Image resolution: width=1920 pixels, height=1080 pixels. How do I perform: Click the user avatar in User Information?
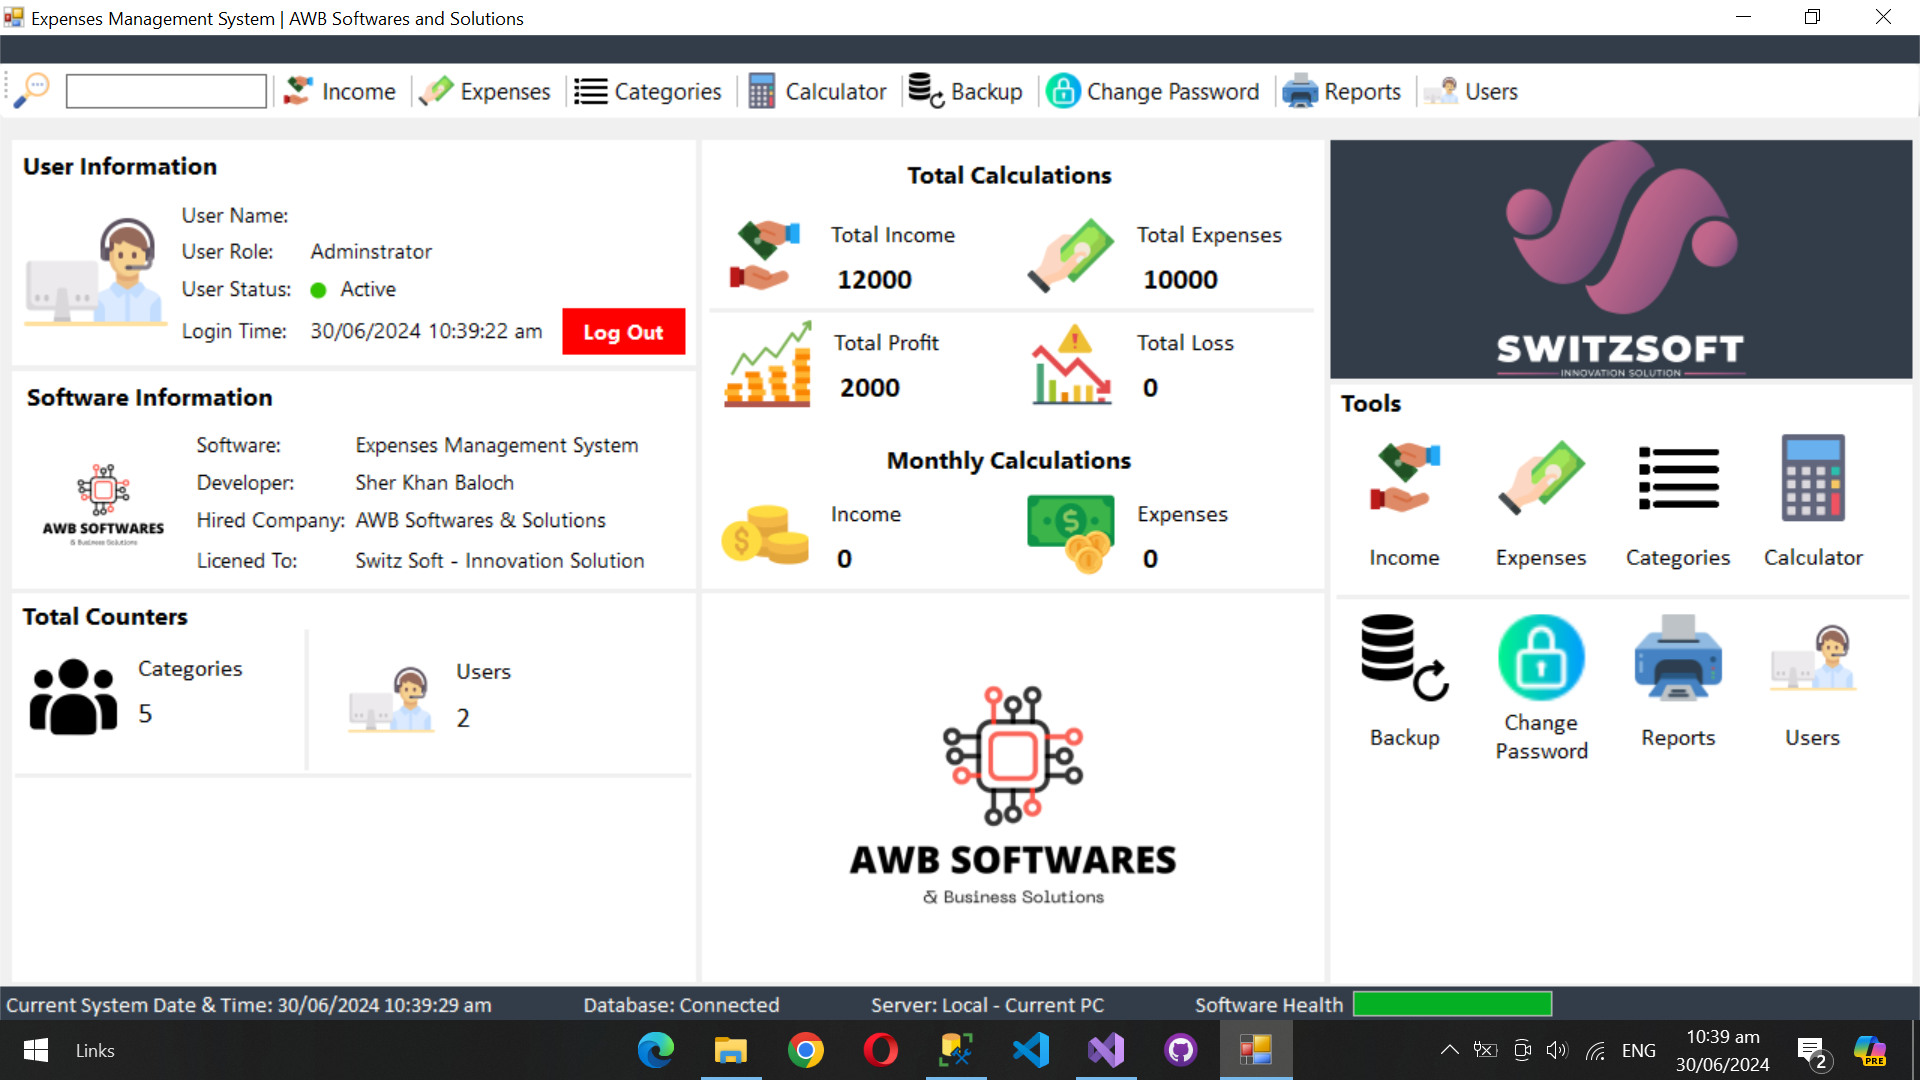tap(95, 272)
